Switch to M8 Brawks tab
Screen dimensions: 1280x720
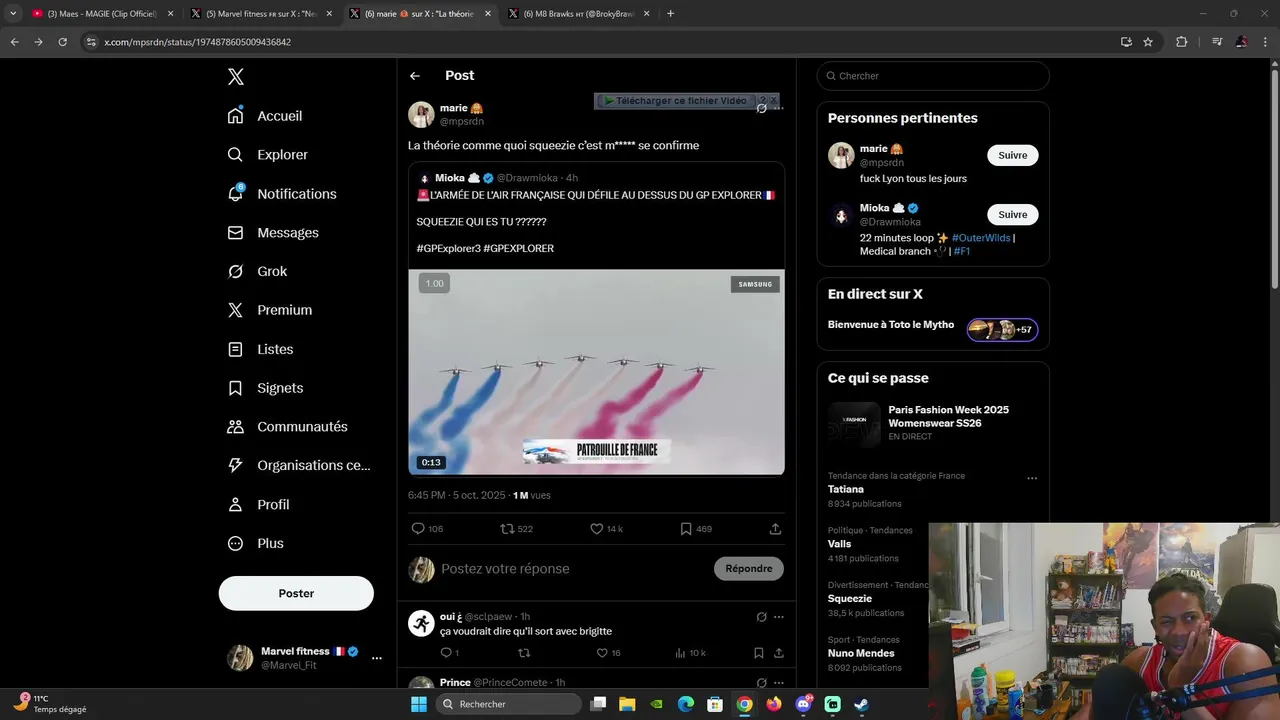click(x=579, y=14)
